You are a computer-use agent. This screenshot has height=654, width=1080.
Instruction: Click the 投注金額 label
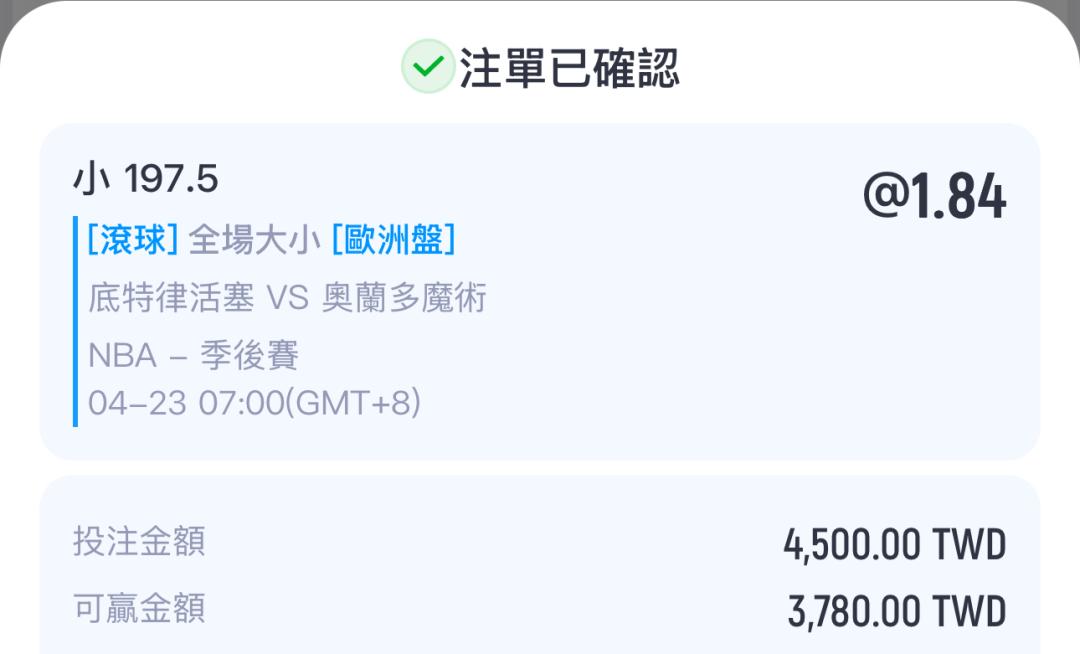[x=139, y=542]
